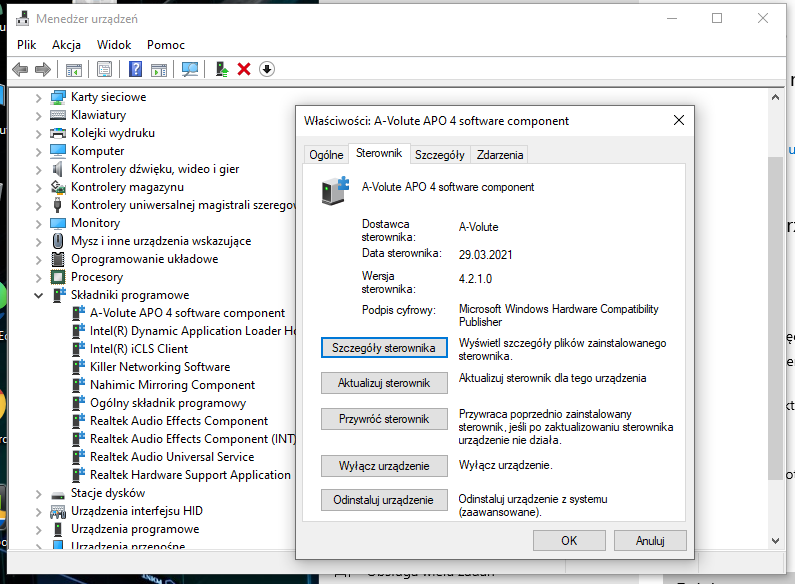Click the Stacje dysków drive icon
Viewport: 795px width, 584px height.
coord(58,494)
